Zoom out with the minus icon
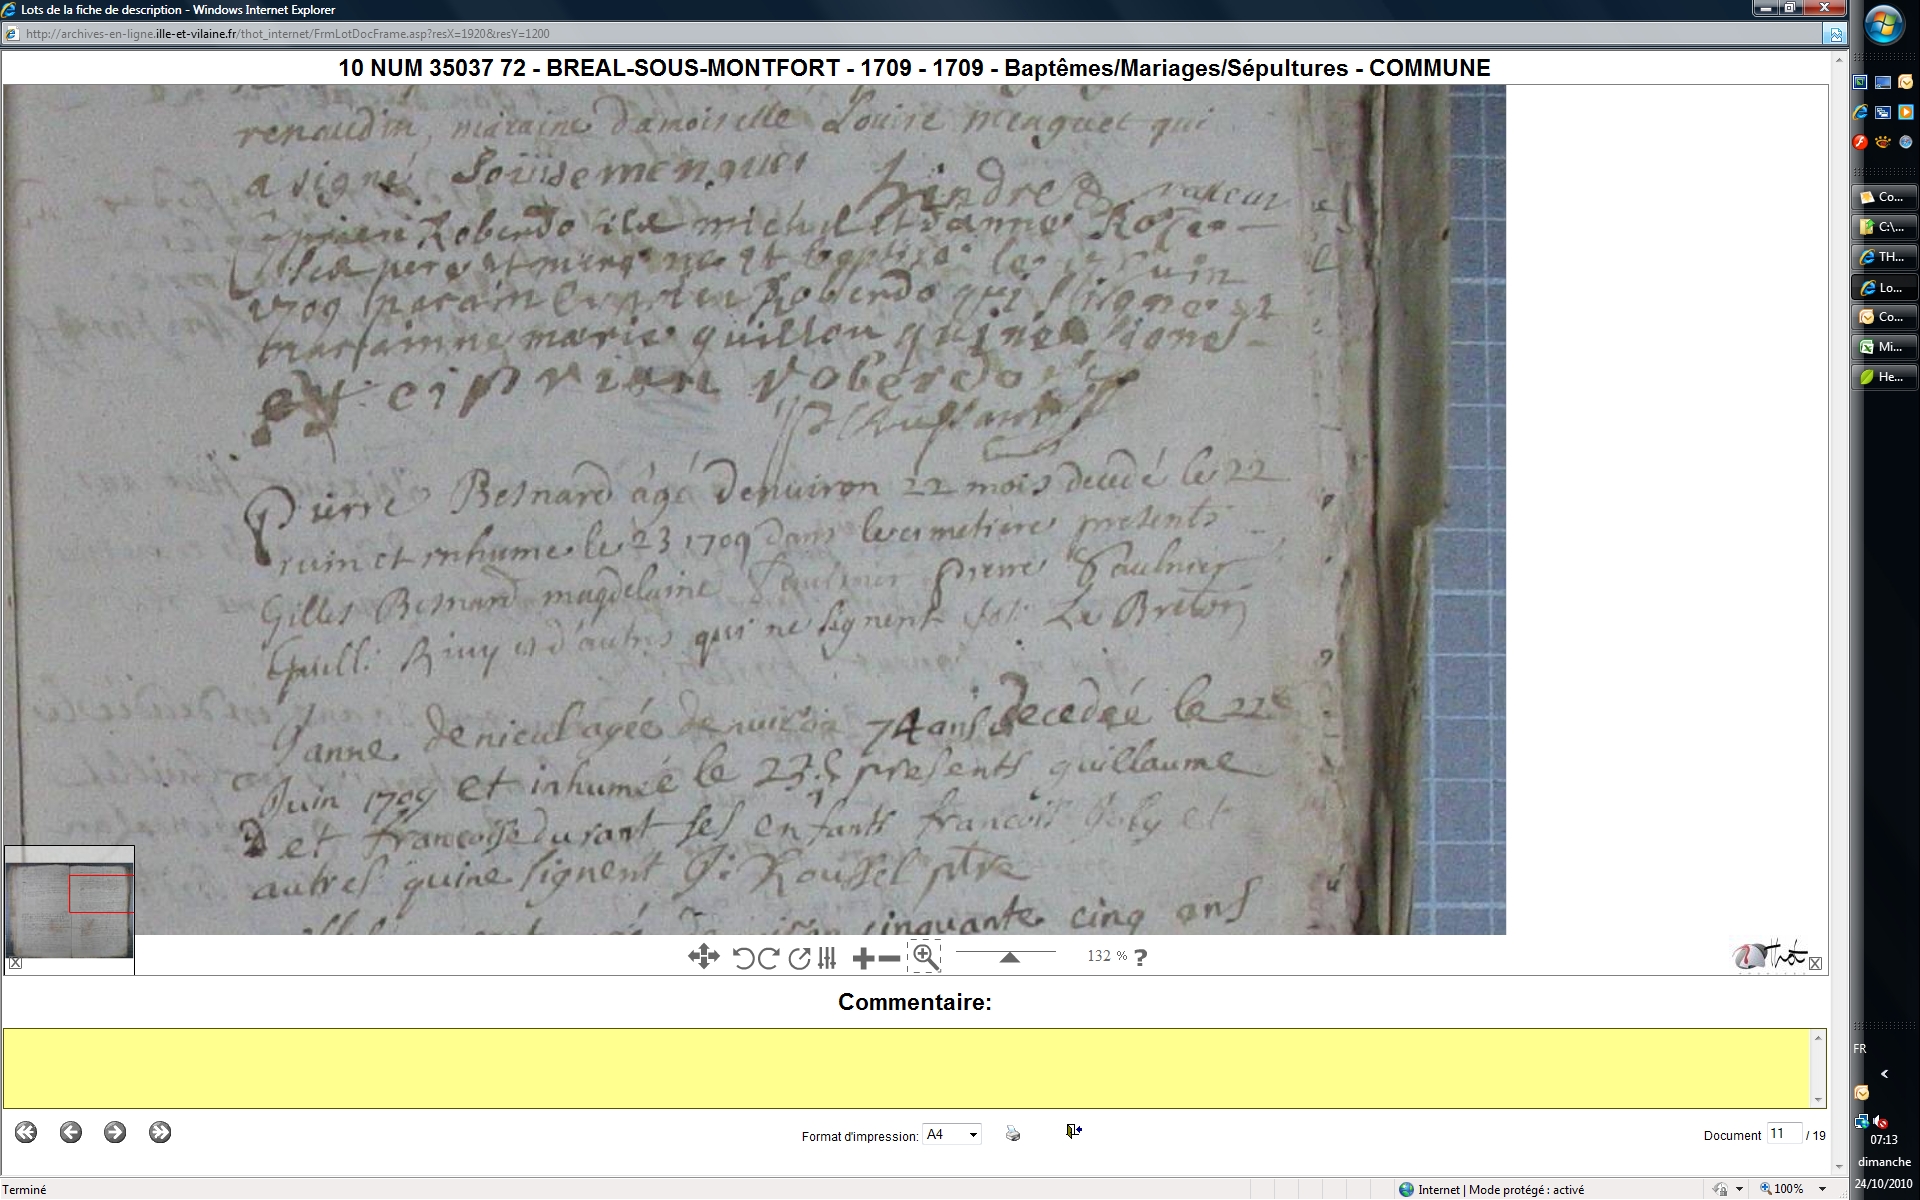 tap(889, 958)
